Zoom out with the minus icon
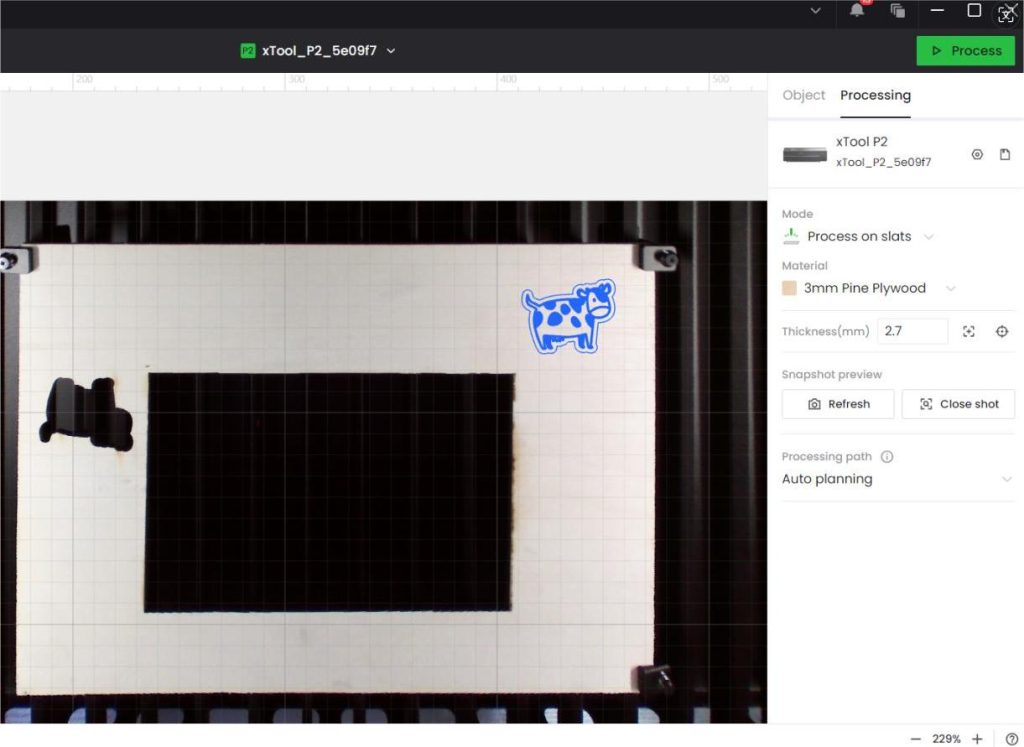This screenshot has height=747, width=1024. click(x=916, y=739)
